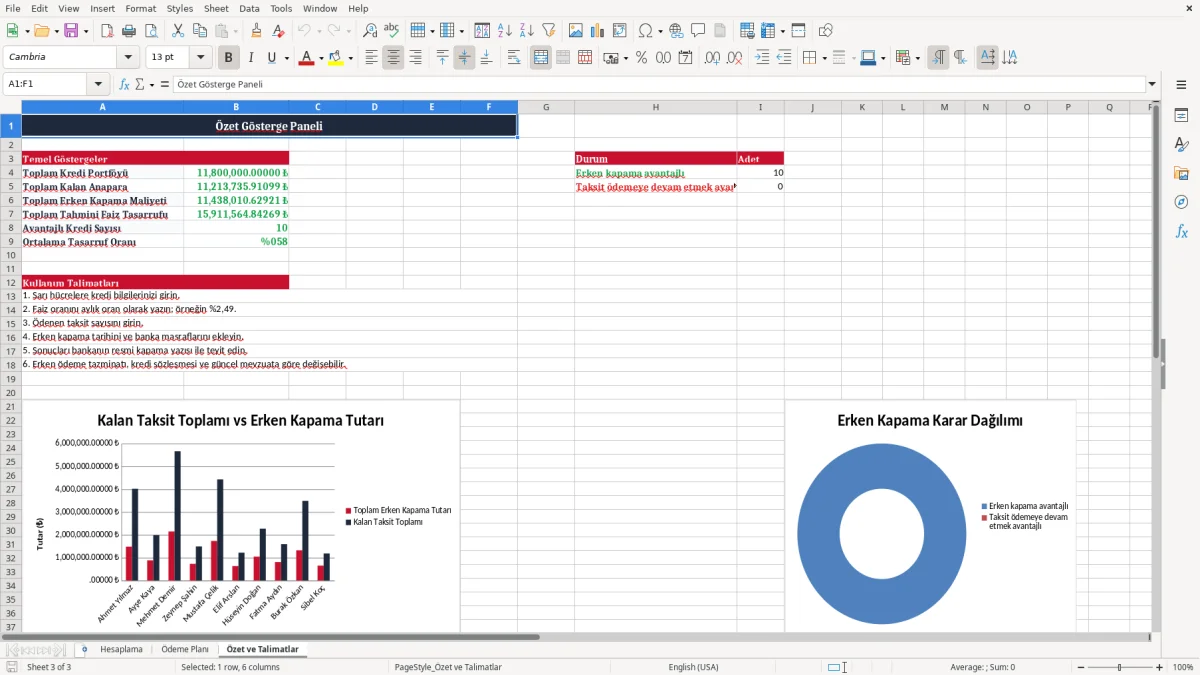
Task: Click the Sum sigma button
Action: pos(139,85)
